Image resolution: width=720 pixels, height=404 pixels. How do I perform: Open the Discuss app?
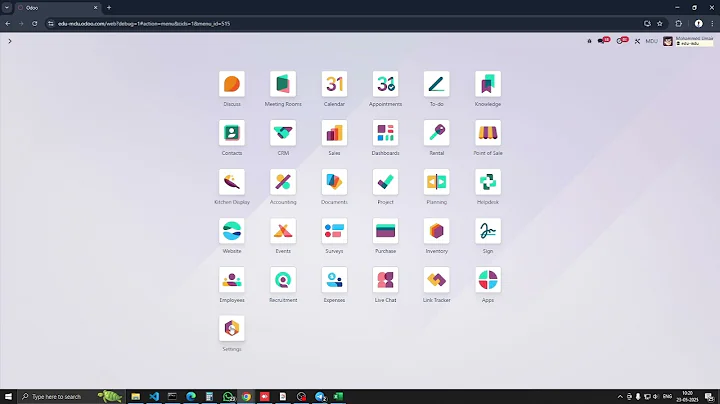tap(232, 84)
